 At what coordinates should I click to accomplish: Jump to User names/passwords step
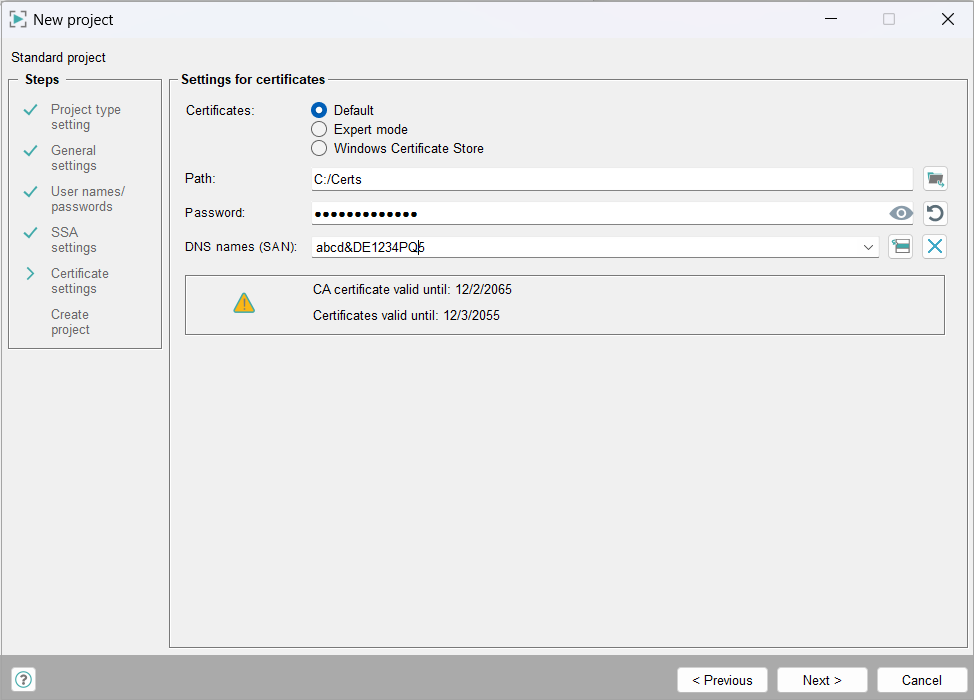pyautogui.click(x=87, y=199)
